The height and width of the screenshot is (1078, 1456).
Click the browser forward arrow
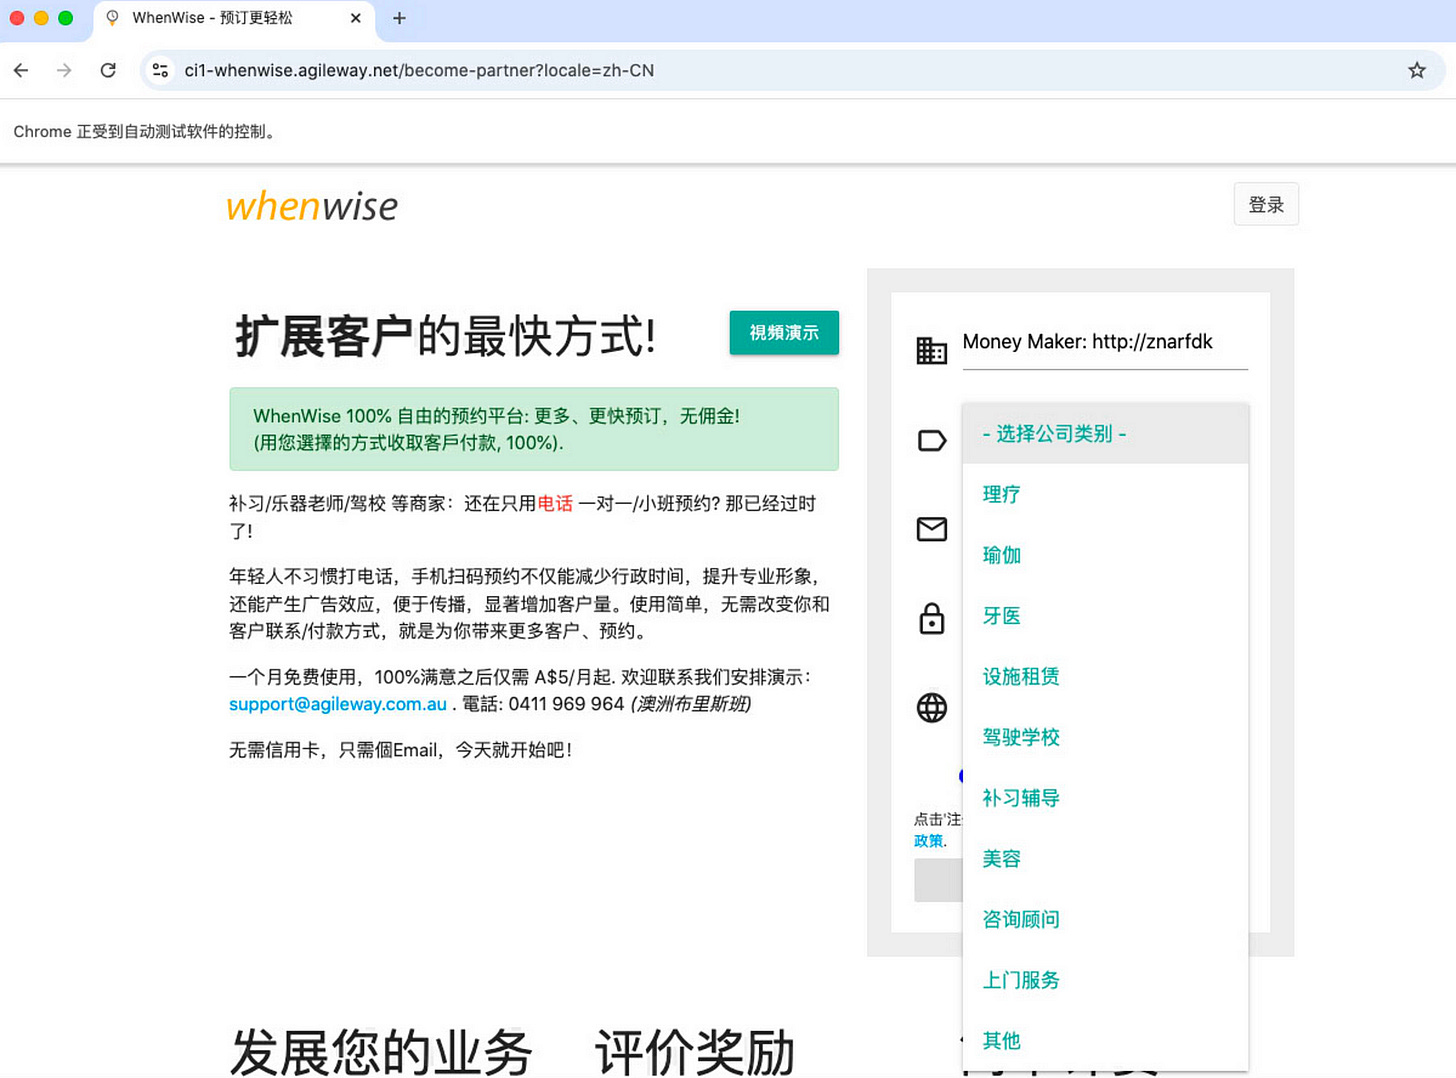pyautogui.click(x=64, y=70)
